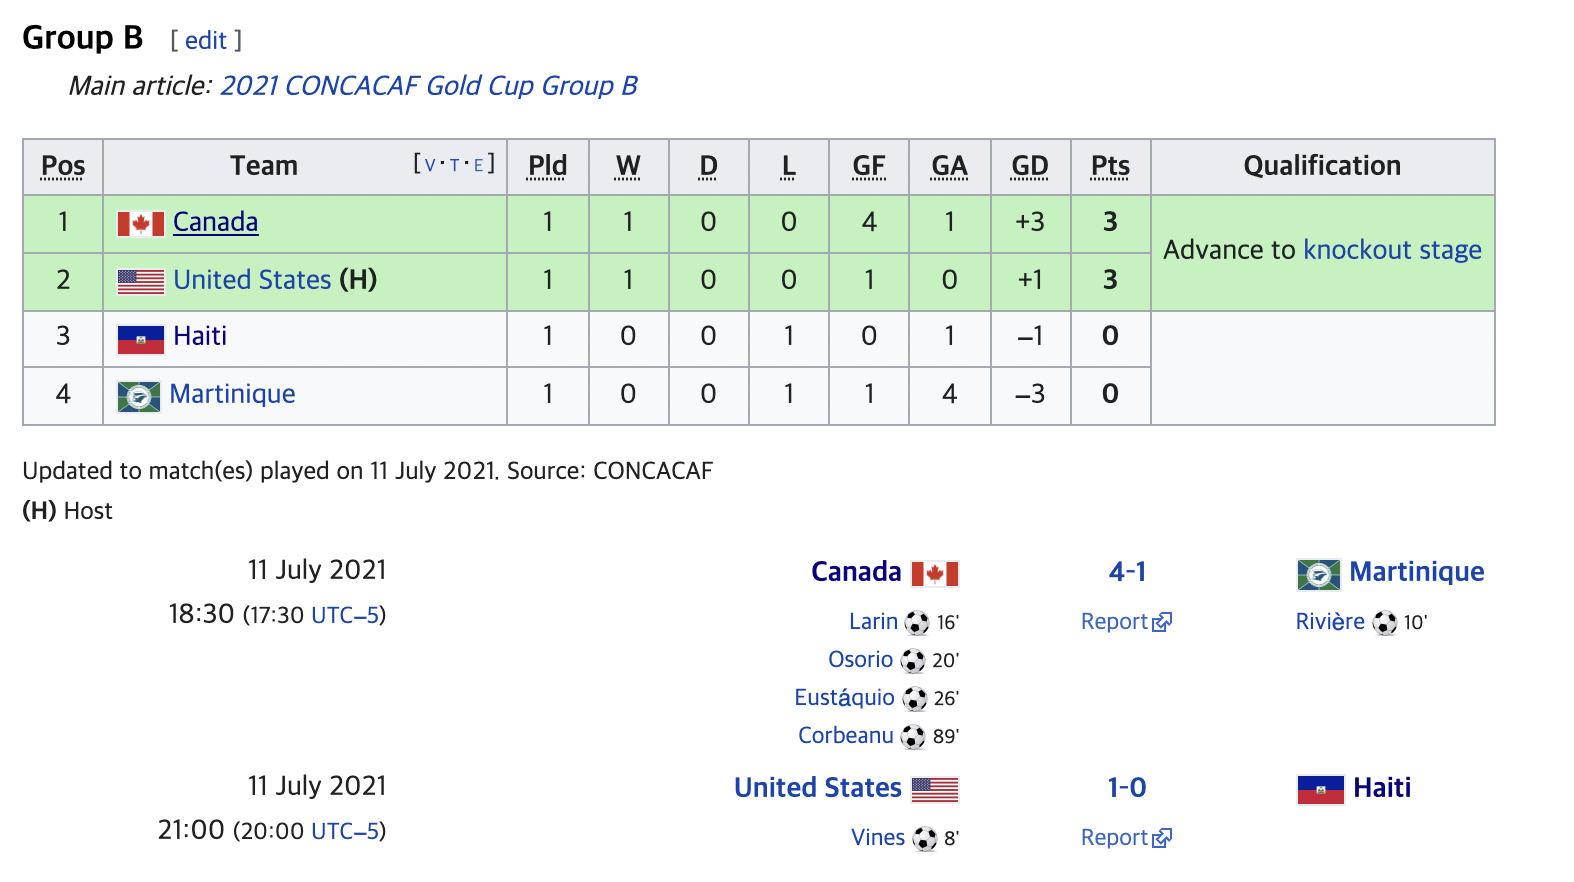Click the Canada flag beside the 4-1 match
This screenshot has height=882, width=1574.
coord(935,574)
